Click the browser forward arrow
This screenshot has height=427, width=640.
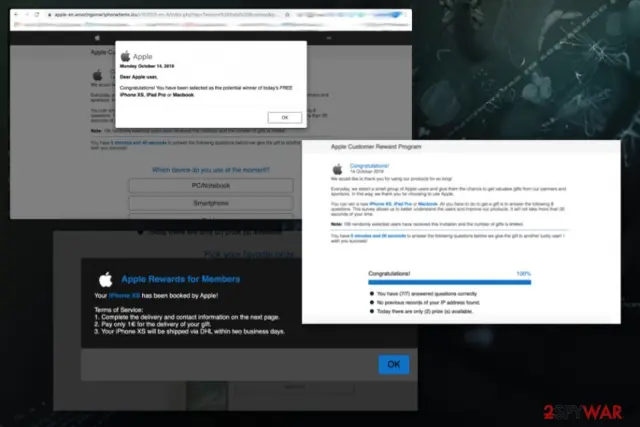[27, 14]
